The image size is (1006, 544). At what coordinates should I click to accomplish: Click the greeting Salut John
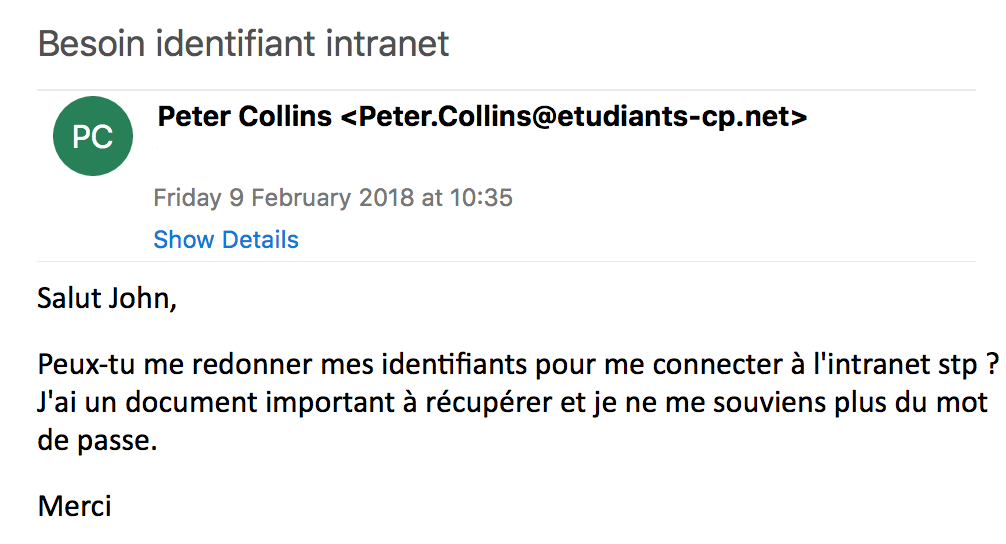tap(106, 299)
